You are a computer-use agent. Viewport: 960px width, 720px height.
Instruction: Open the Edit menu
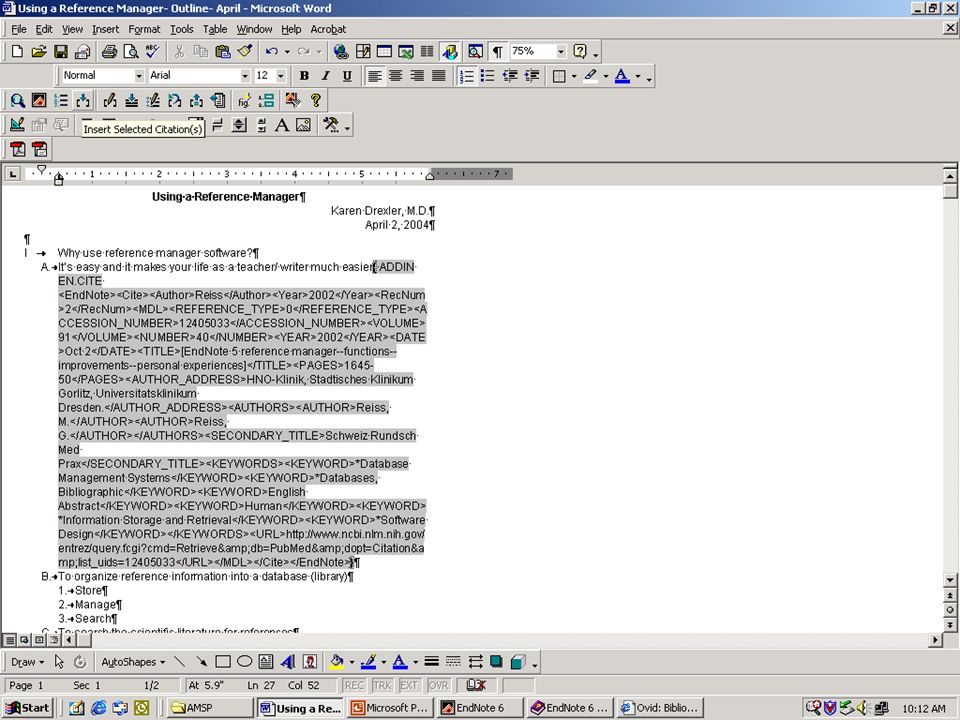(44, 29)
